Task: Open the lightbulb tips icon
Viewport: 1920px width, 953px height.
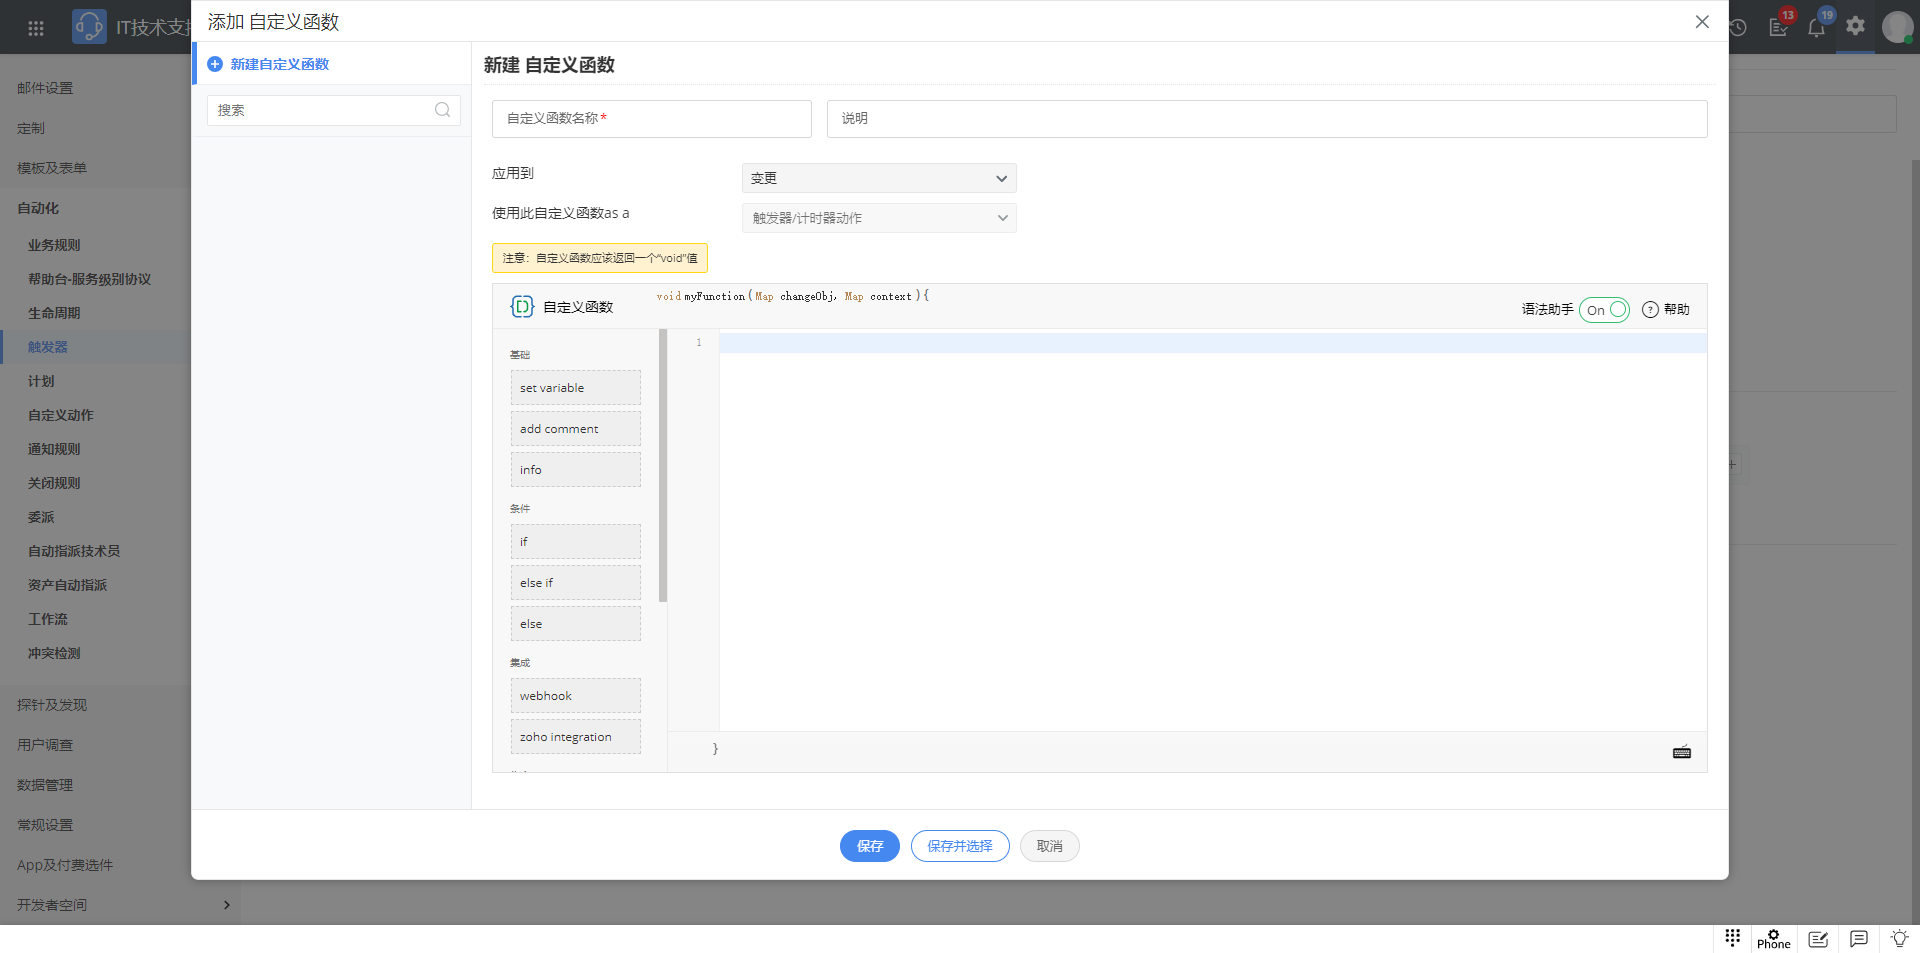Action: point(1899,938)
